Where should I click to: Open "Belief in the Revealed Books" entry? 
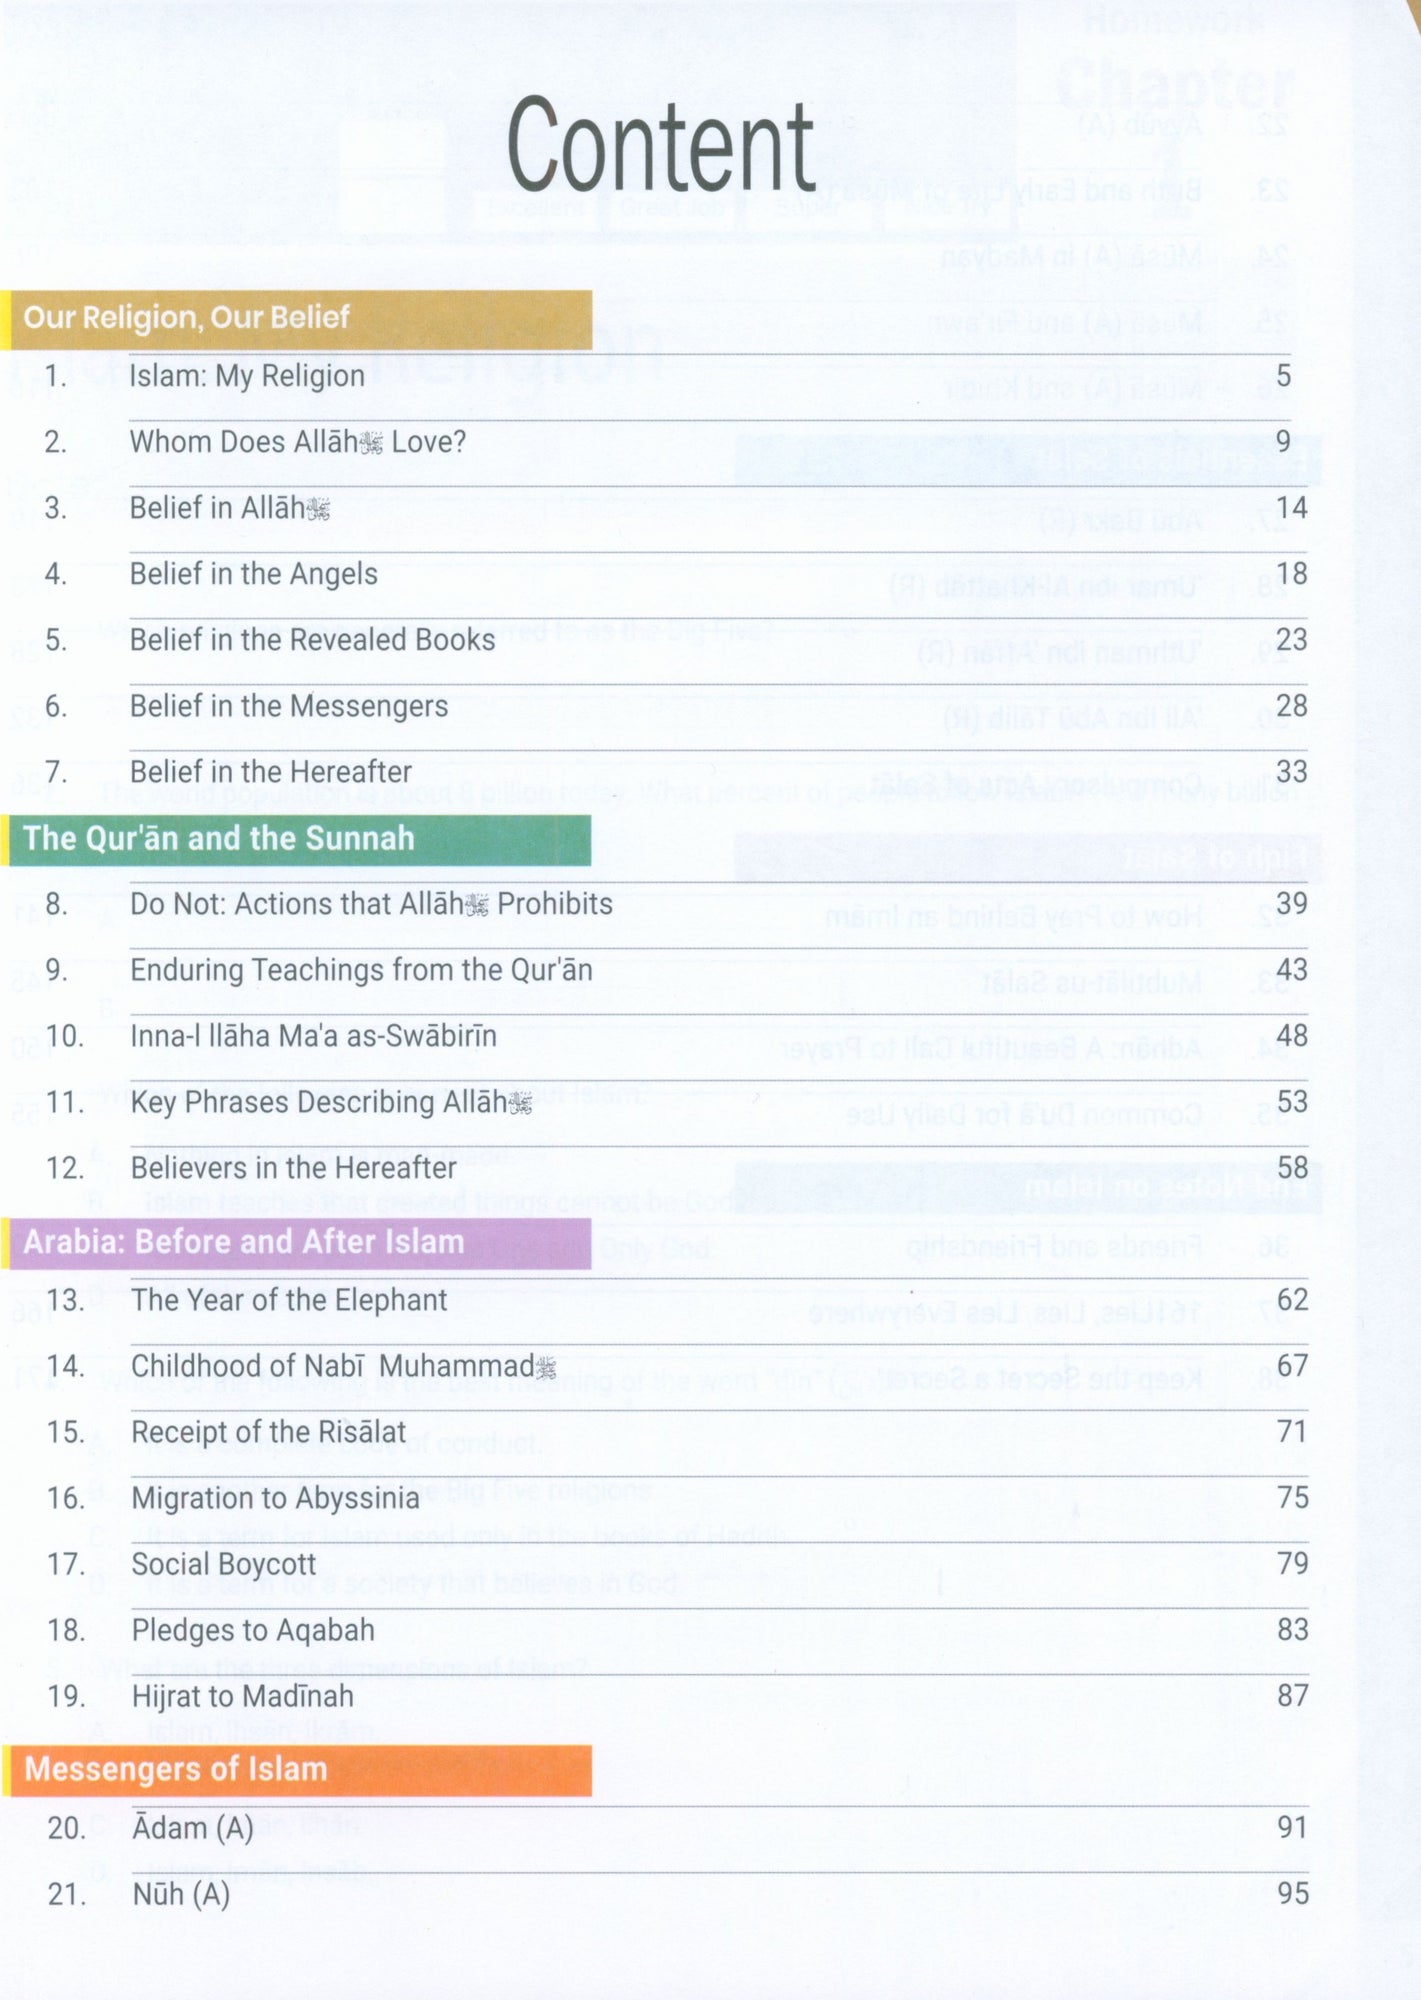(x=312, y=640)
